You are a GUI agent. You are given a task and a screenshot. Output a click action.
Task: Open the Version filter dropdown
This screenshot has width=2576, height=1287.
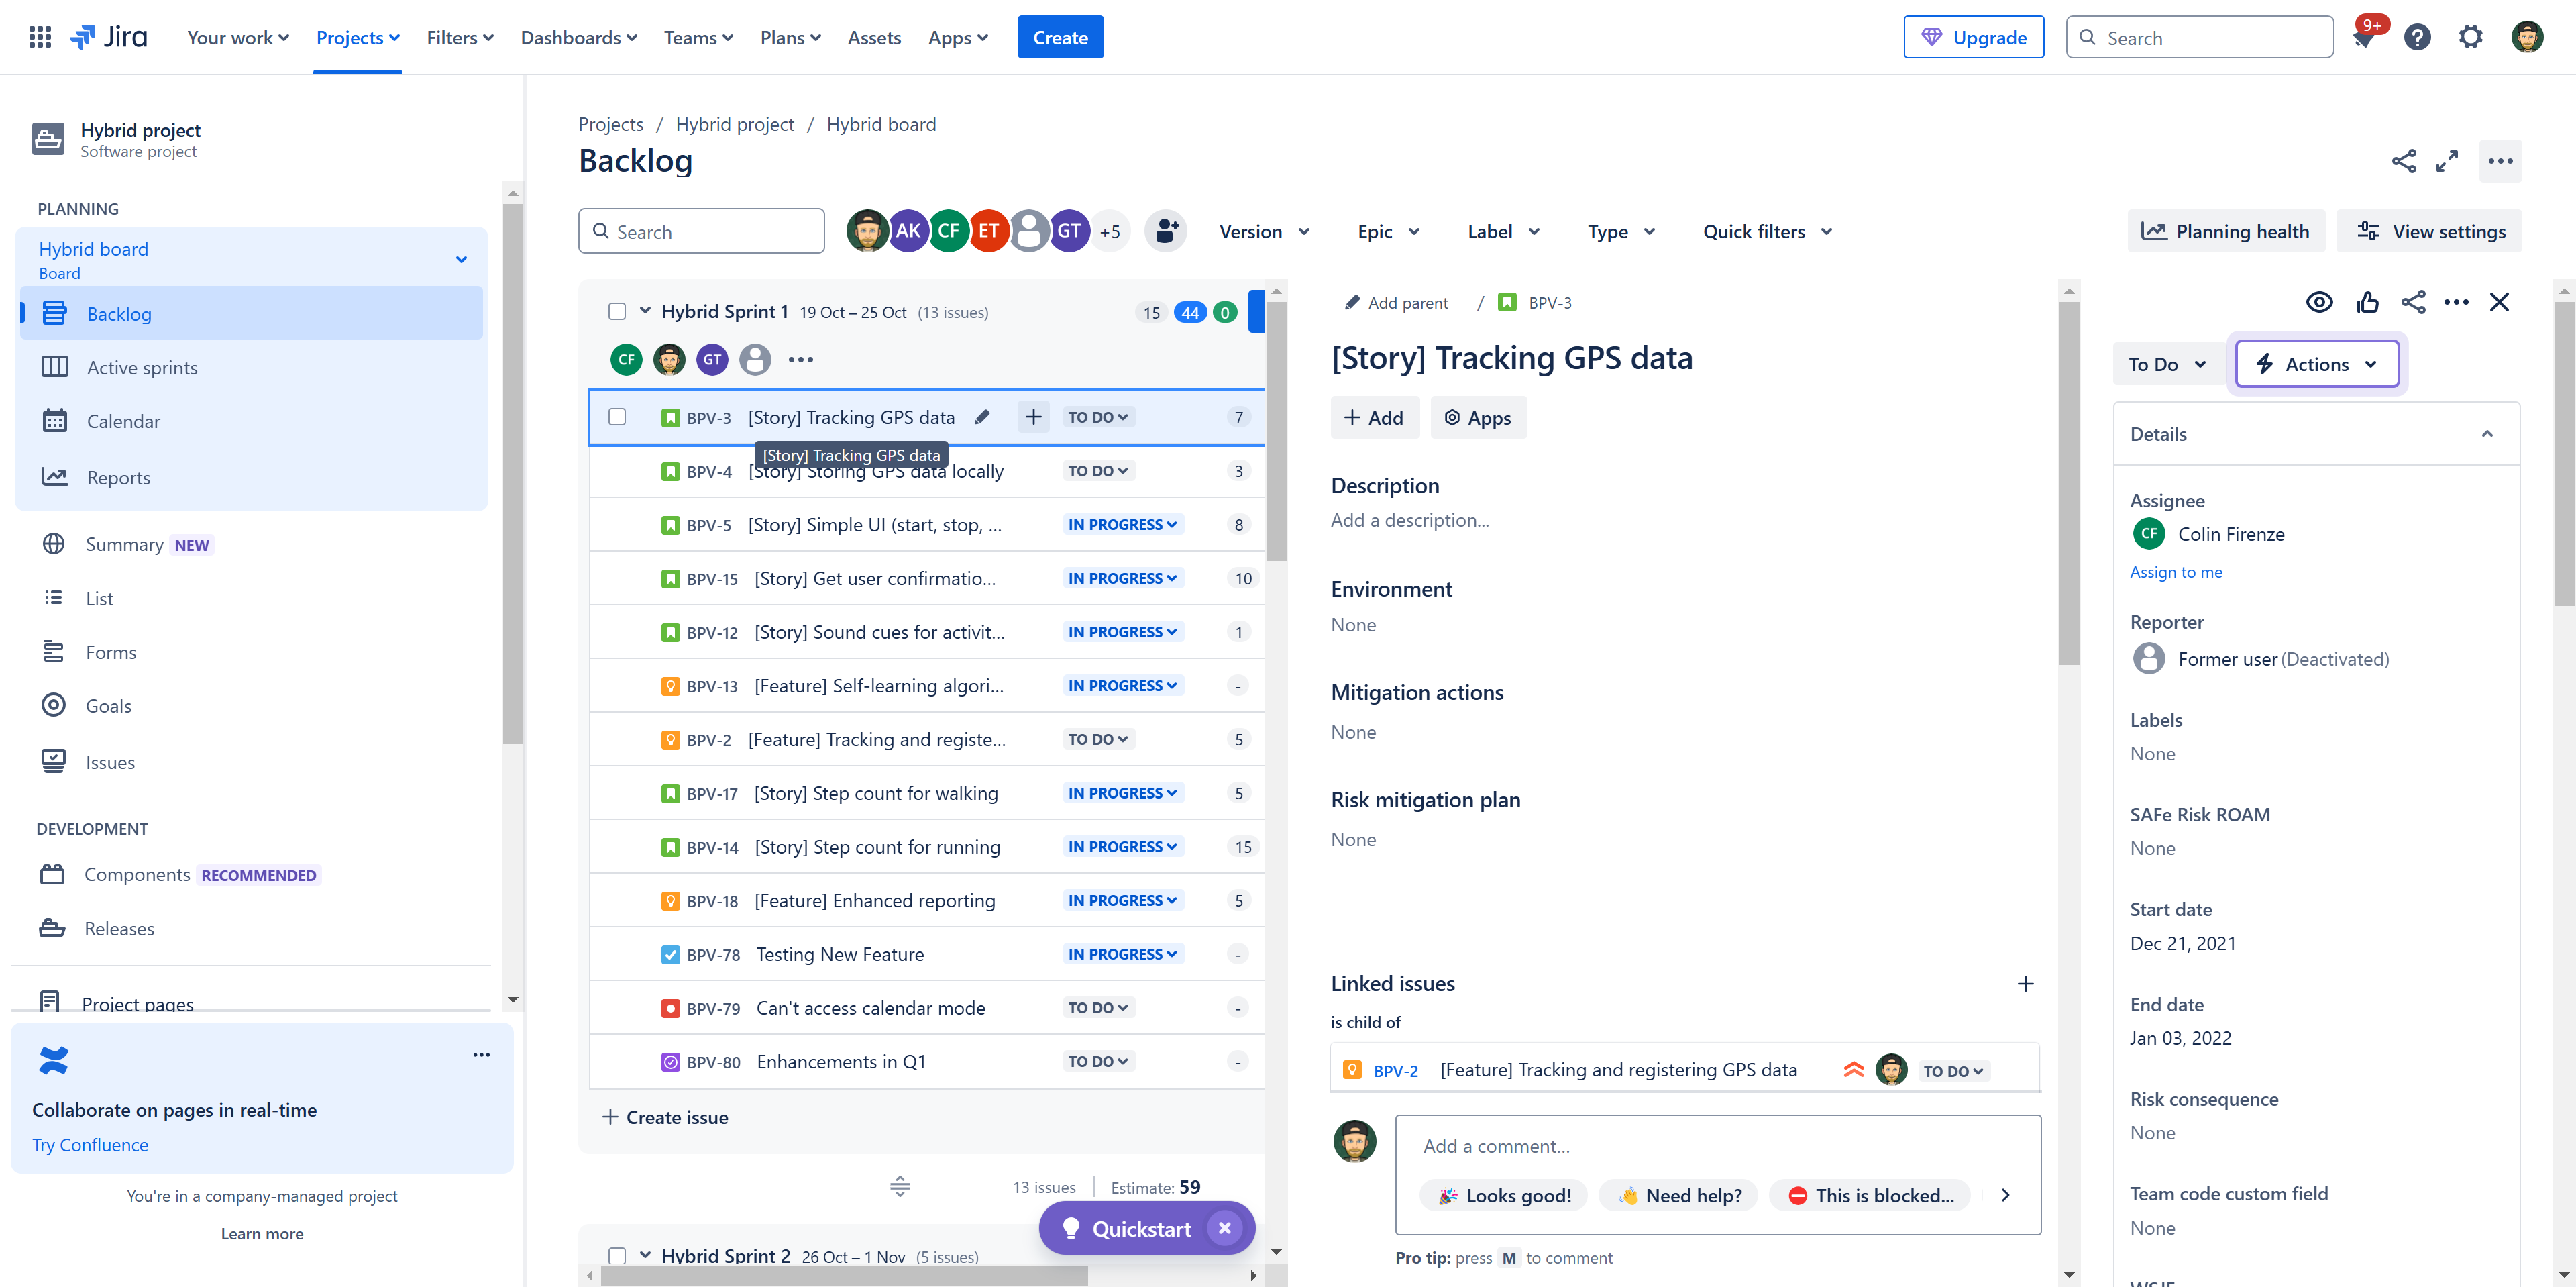click(x=1264, y=231)
